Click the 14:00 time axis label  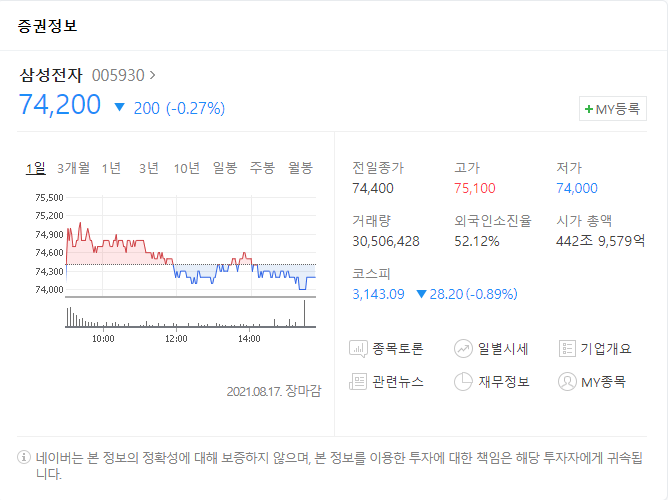[x=249, y=339]
